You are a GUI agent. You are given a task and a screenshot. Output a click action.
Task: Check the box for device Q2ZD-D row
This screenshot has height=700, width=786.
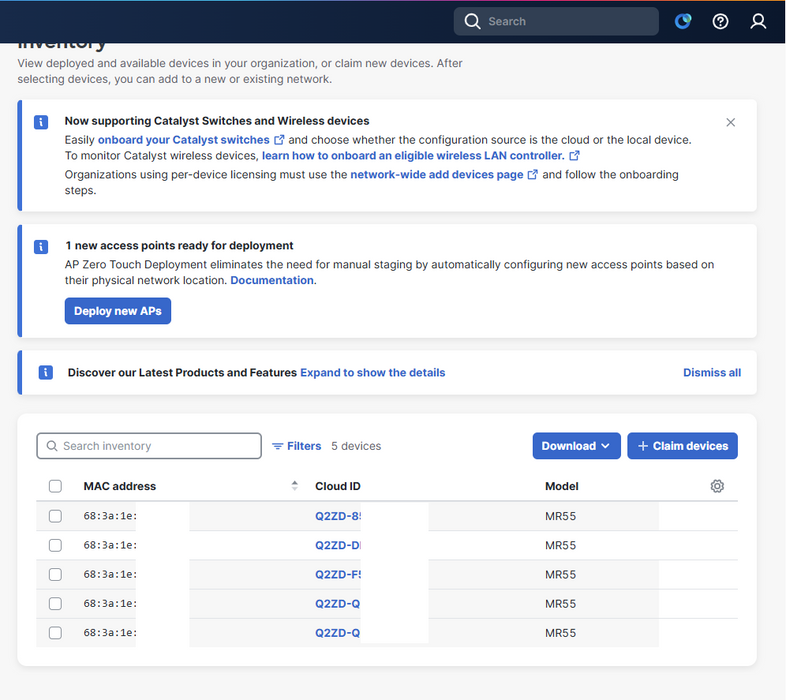click(55, 545)
